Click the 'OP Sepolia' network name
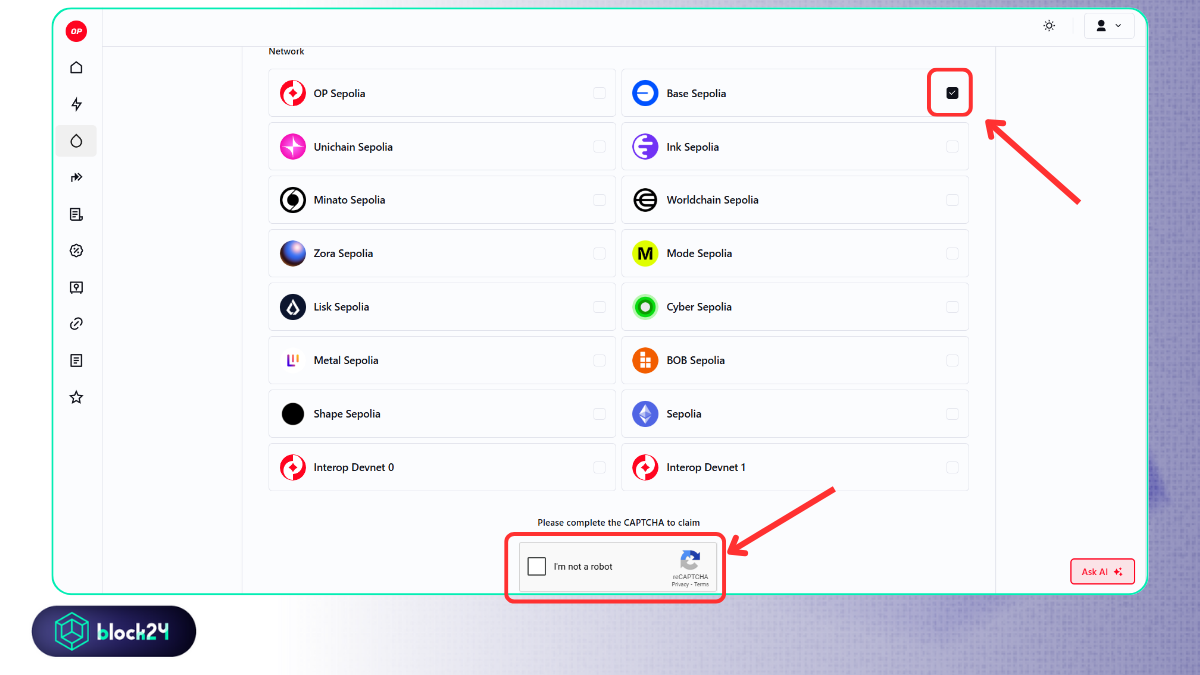 tap(339, 93)
